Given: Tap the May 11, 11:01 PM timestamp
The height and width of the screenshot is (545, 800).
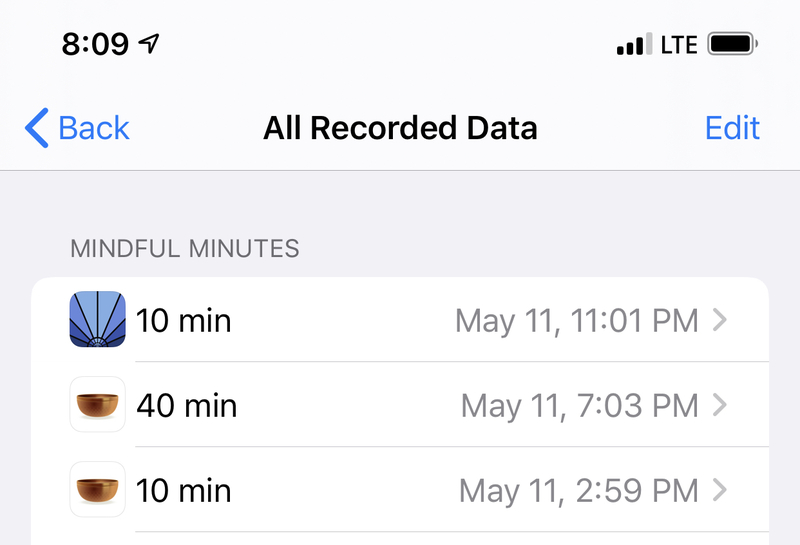Looking at the screenshot, I should (577, 321).
